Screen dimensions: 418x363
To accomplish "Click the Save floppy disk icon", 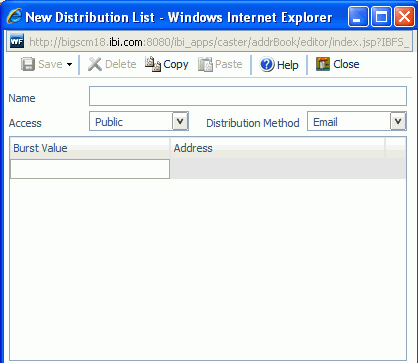I will pyautogui.click(x=28, y=64).
